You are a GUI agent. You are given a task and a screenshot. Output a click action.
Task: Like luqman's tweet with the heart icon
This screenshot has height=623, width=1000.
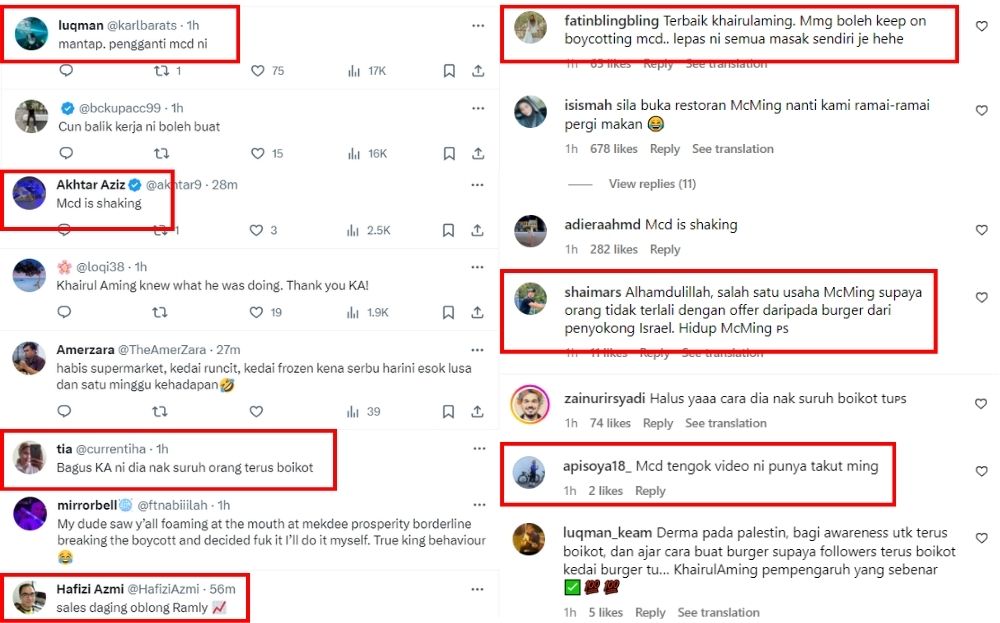point(258,71)
